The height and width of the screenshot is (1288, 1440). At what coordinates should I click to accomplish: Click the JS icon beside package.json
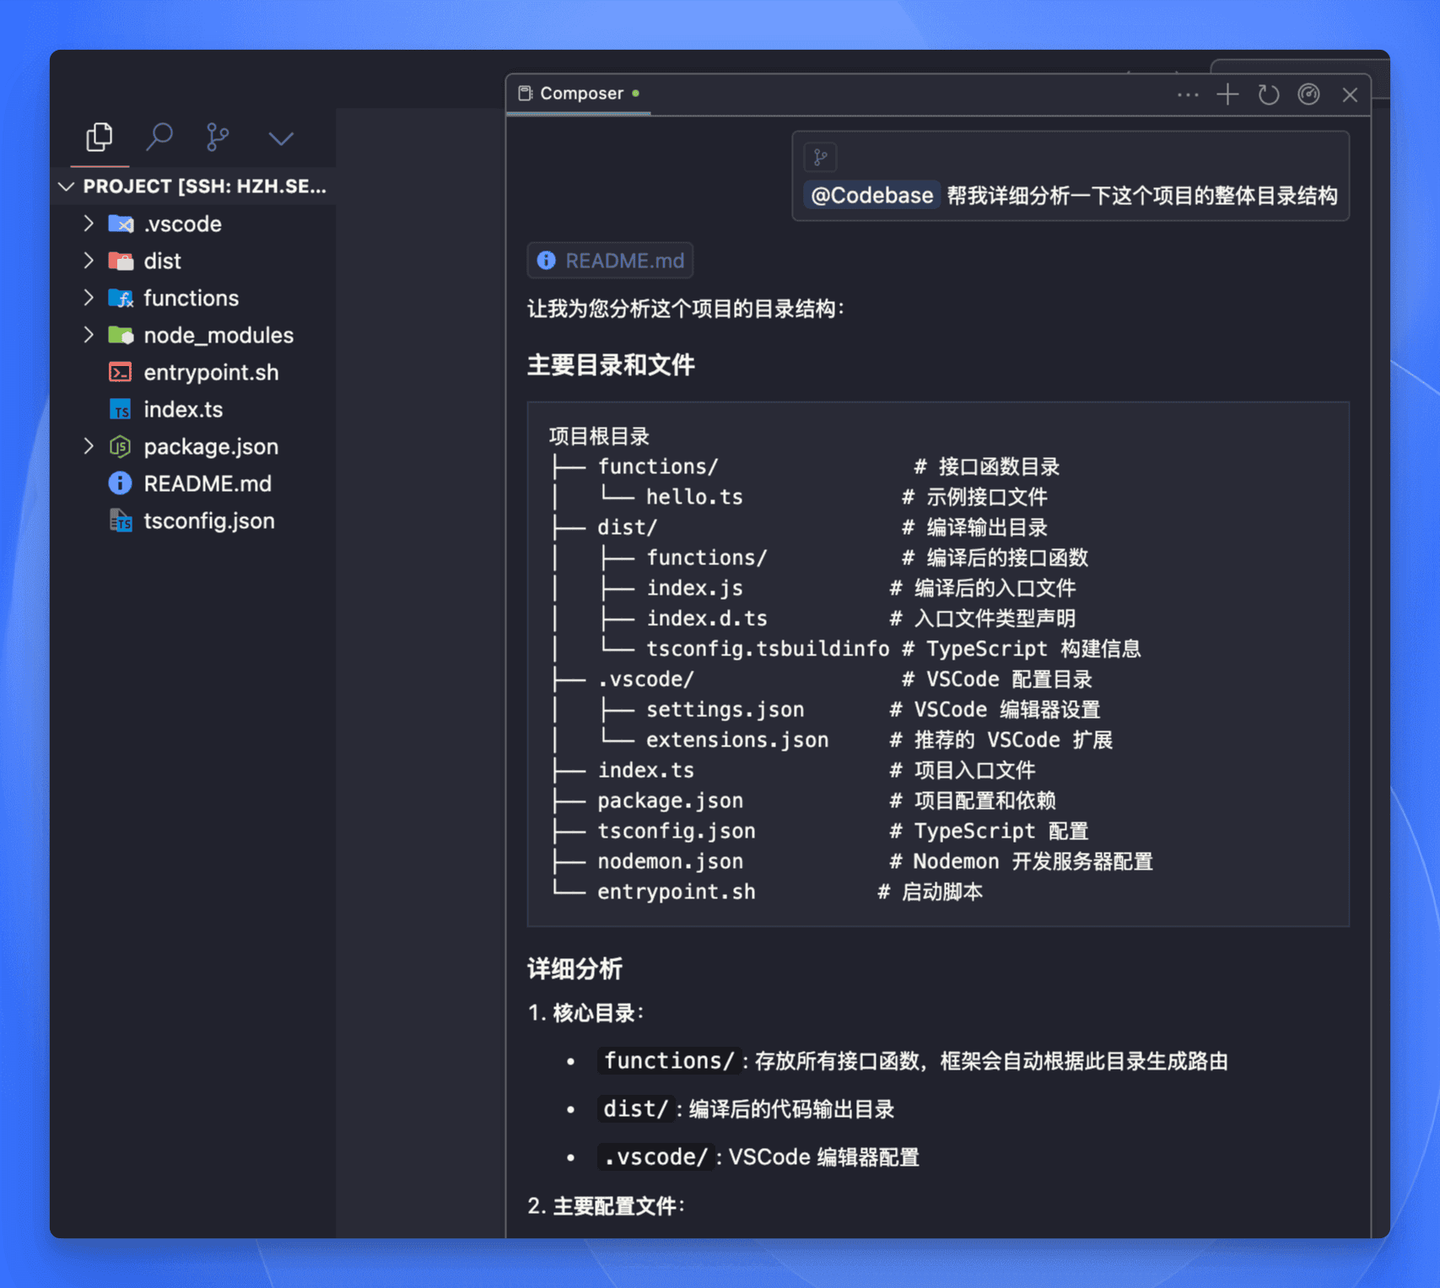coord(120,446)
